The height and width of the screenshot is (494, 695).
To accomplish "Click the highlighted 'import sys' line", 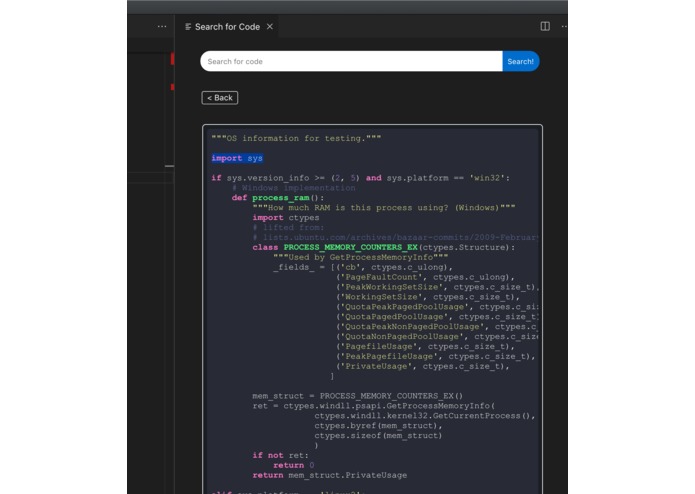I will tap(237, 158).
